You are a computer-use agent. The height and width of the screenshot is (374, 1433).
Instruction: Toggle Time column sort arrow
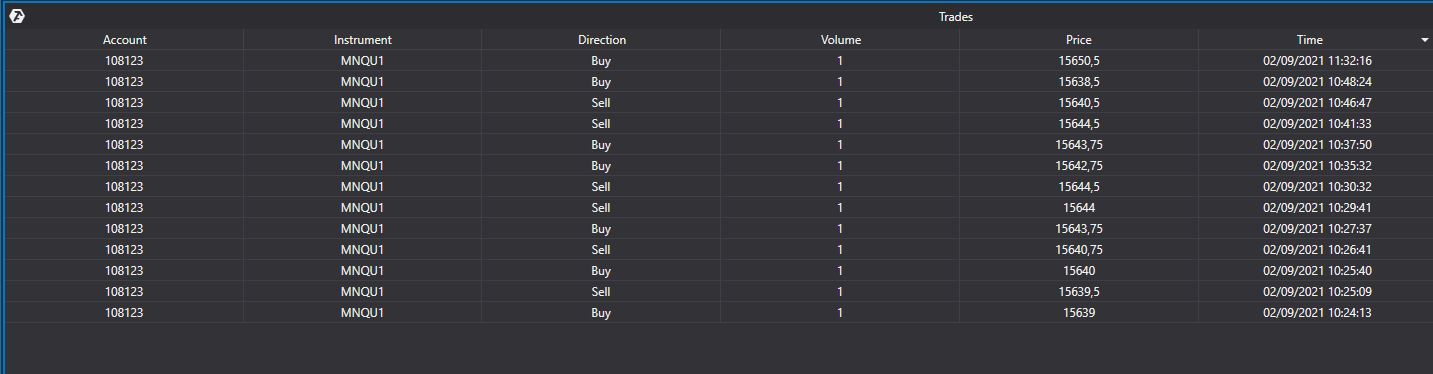1424,40
